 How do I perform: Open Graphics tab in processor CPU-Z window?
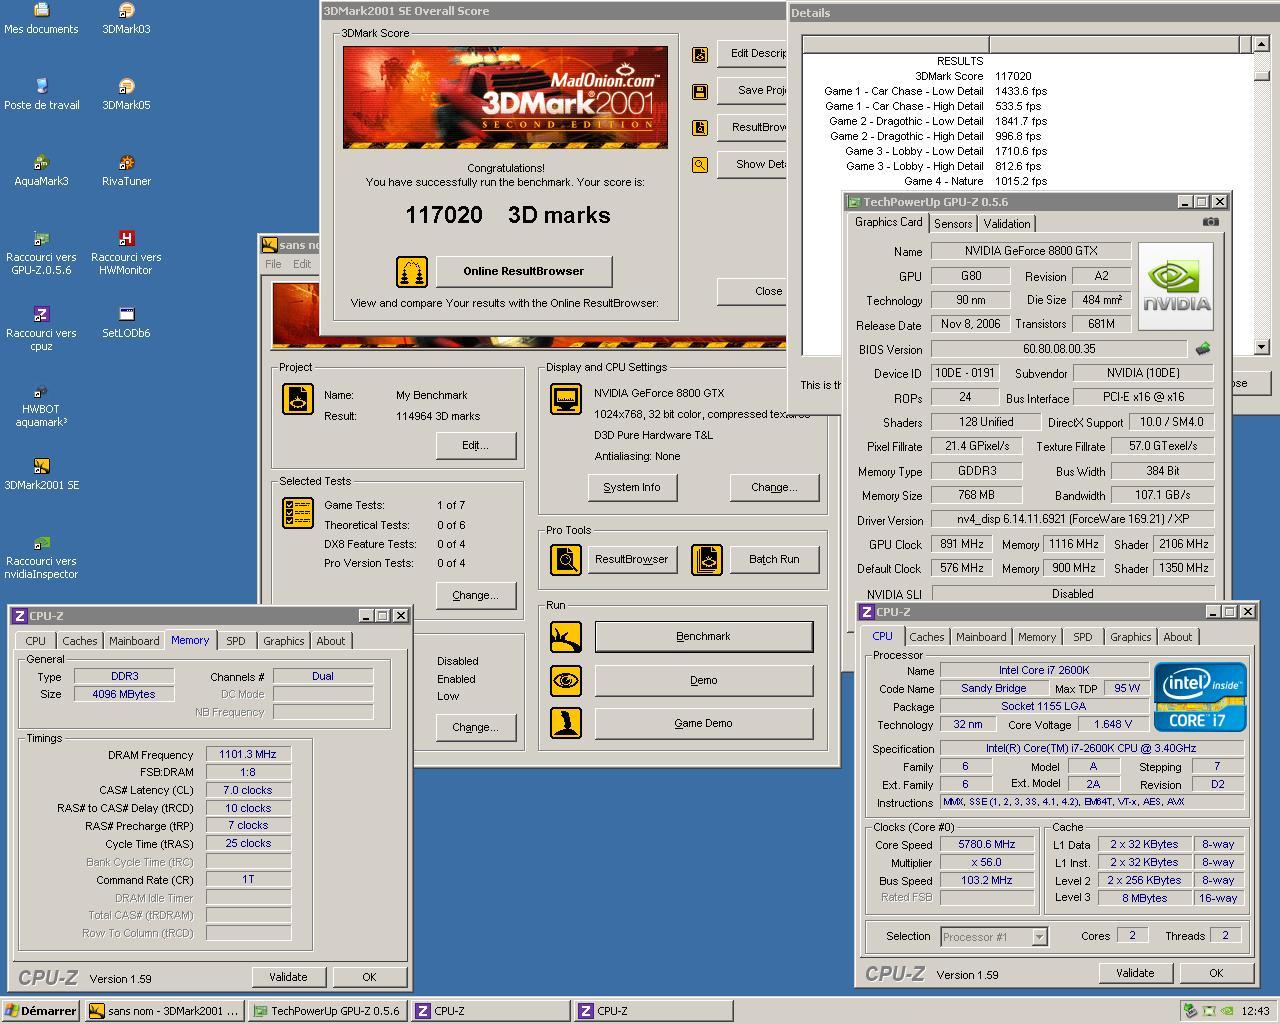click(1131, 637)
